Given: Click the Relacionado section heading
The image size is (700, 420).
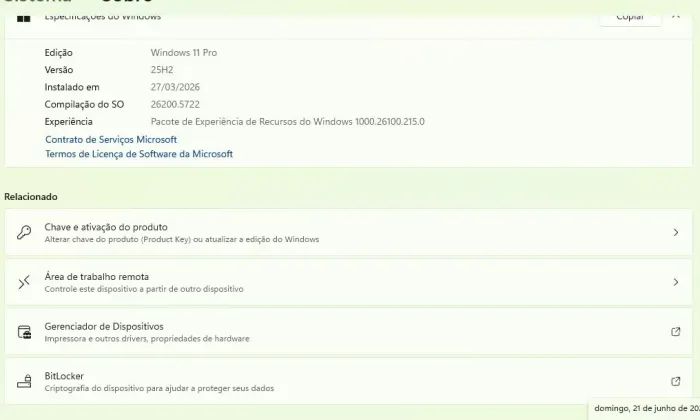Looking at the screenshot, I should tap(31, 196).
